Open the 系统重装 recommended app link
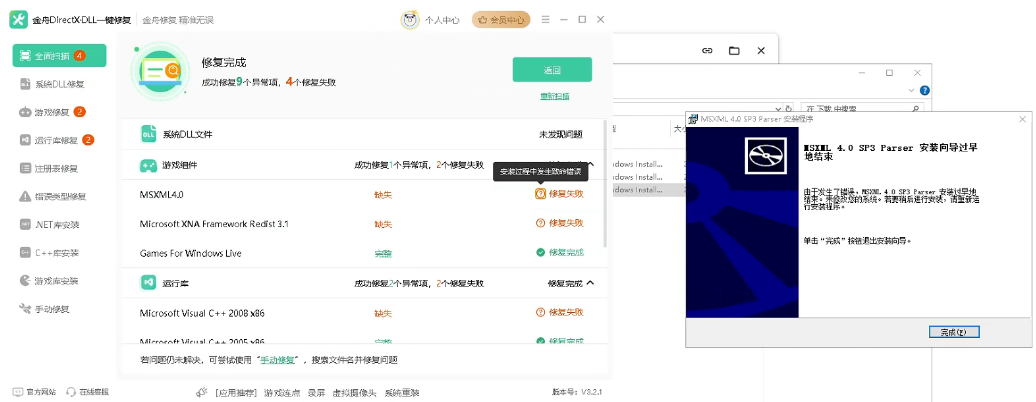The image size is (1036, 402). point(402,393)
